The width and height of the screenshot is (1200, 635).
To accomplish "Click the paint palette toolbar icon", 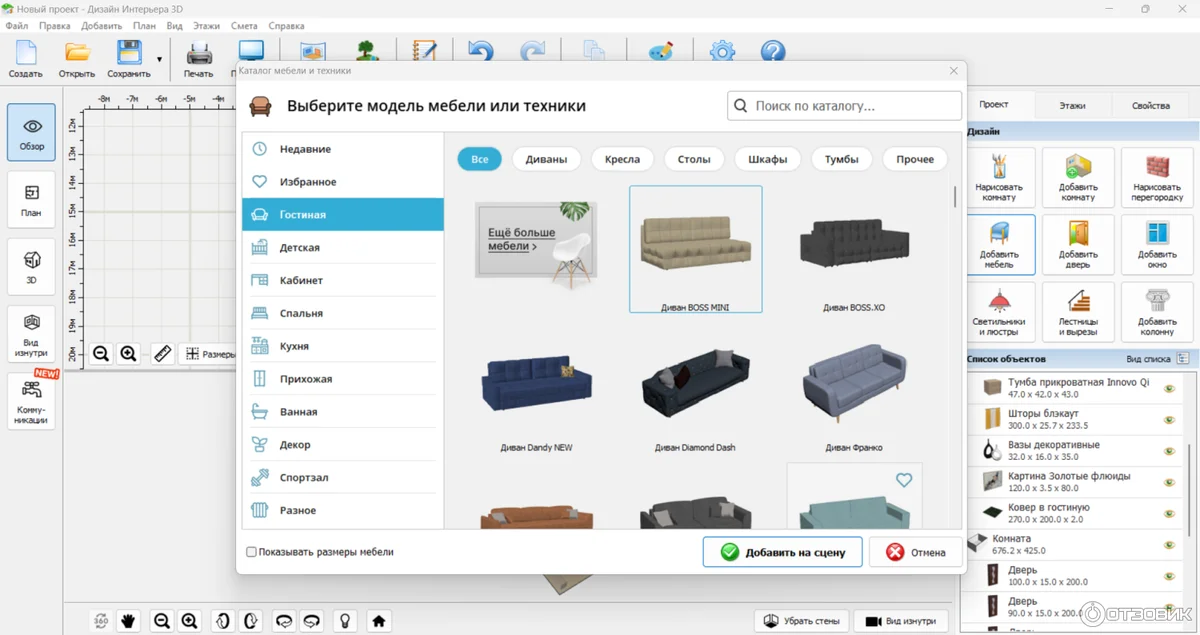I will [x=661, y=52].
